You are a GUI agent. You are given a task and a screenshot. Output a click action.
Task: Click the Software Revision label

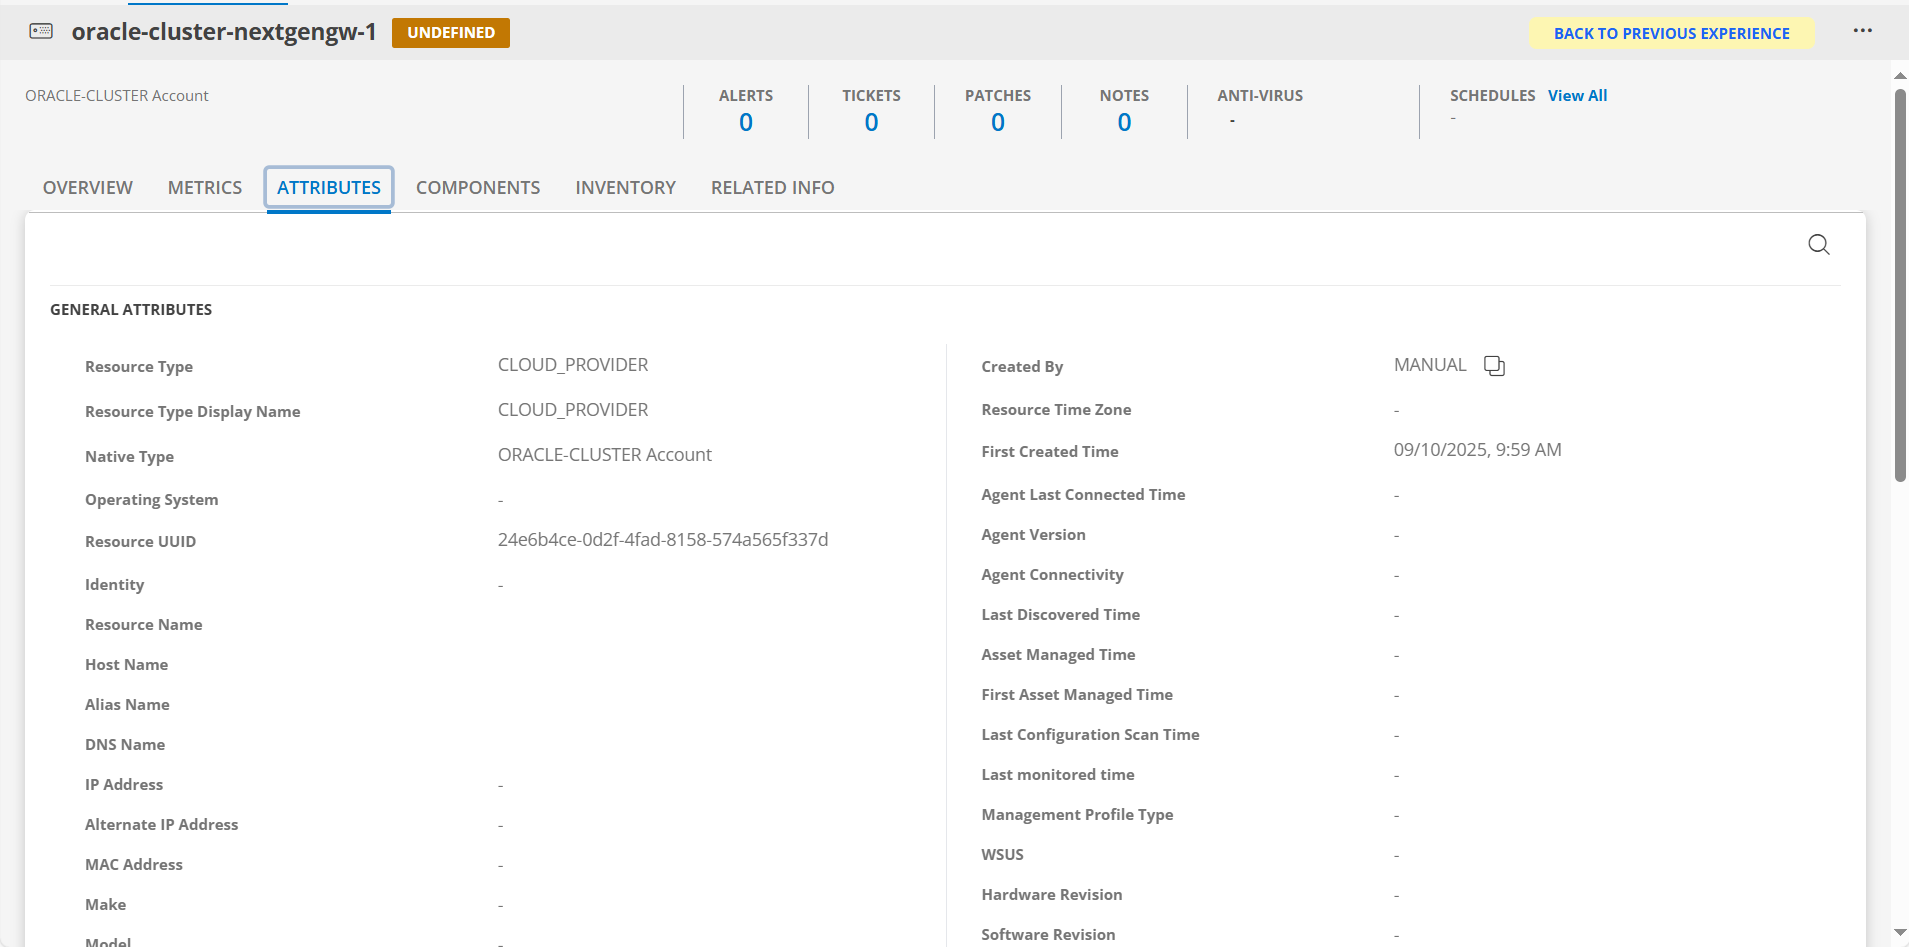pyautogui.click(x=1048, y=935)
